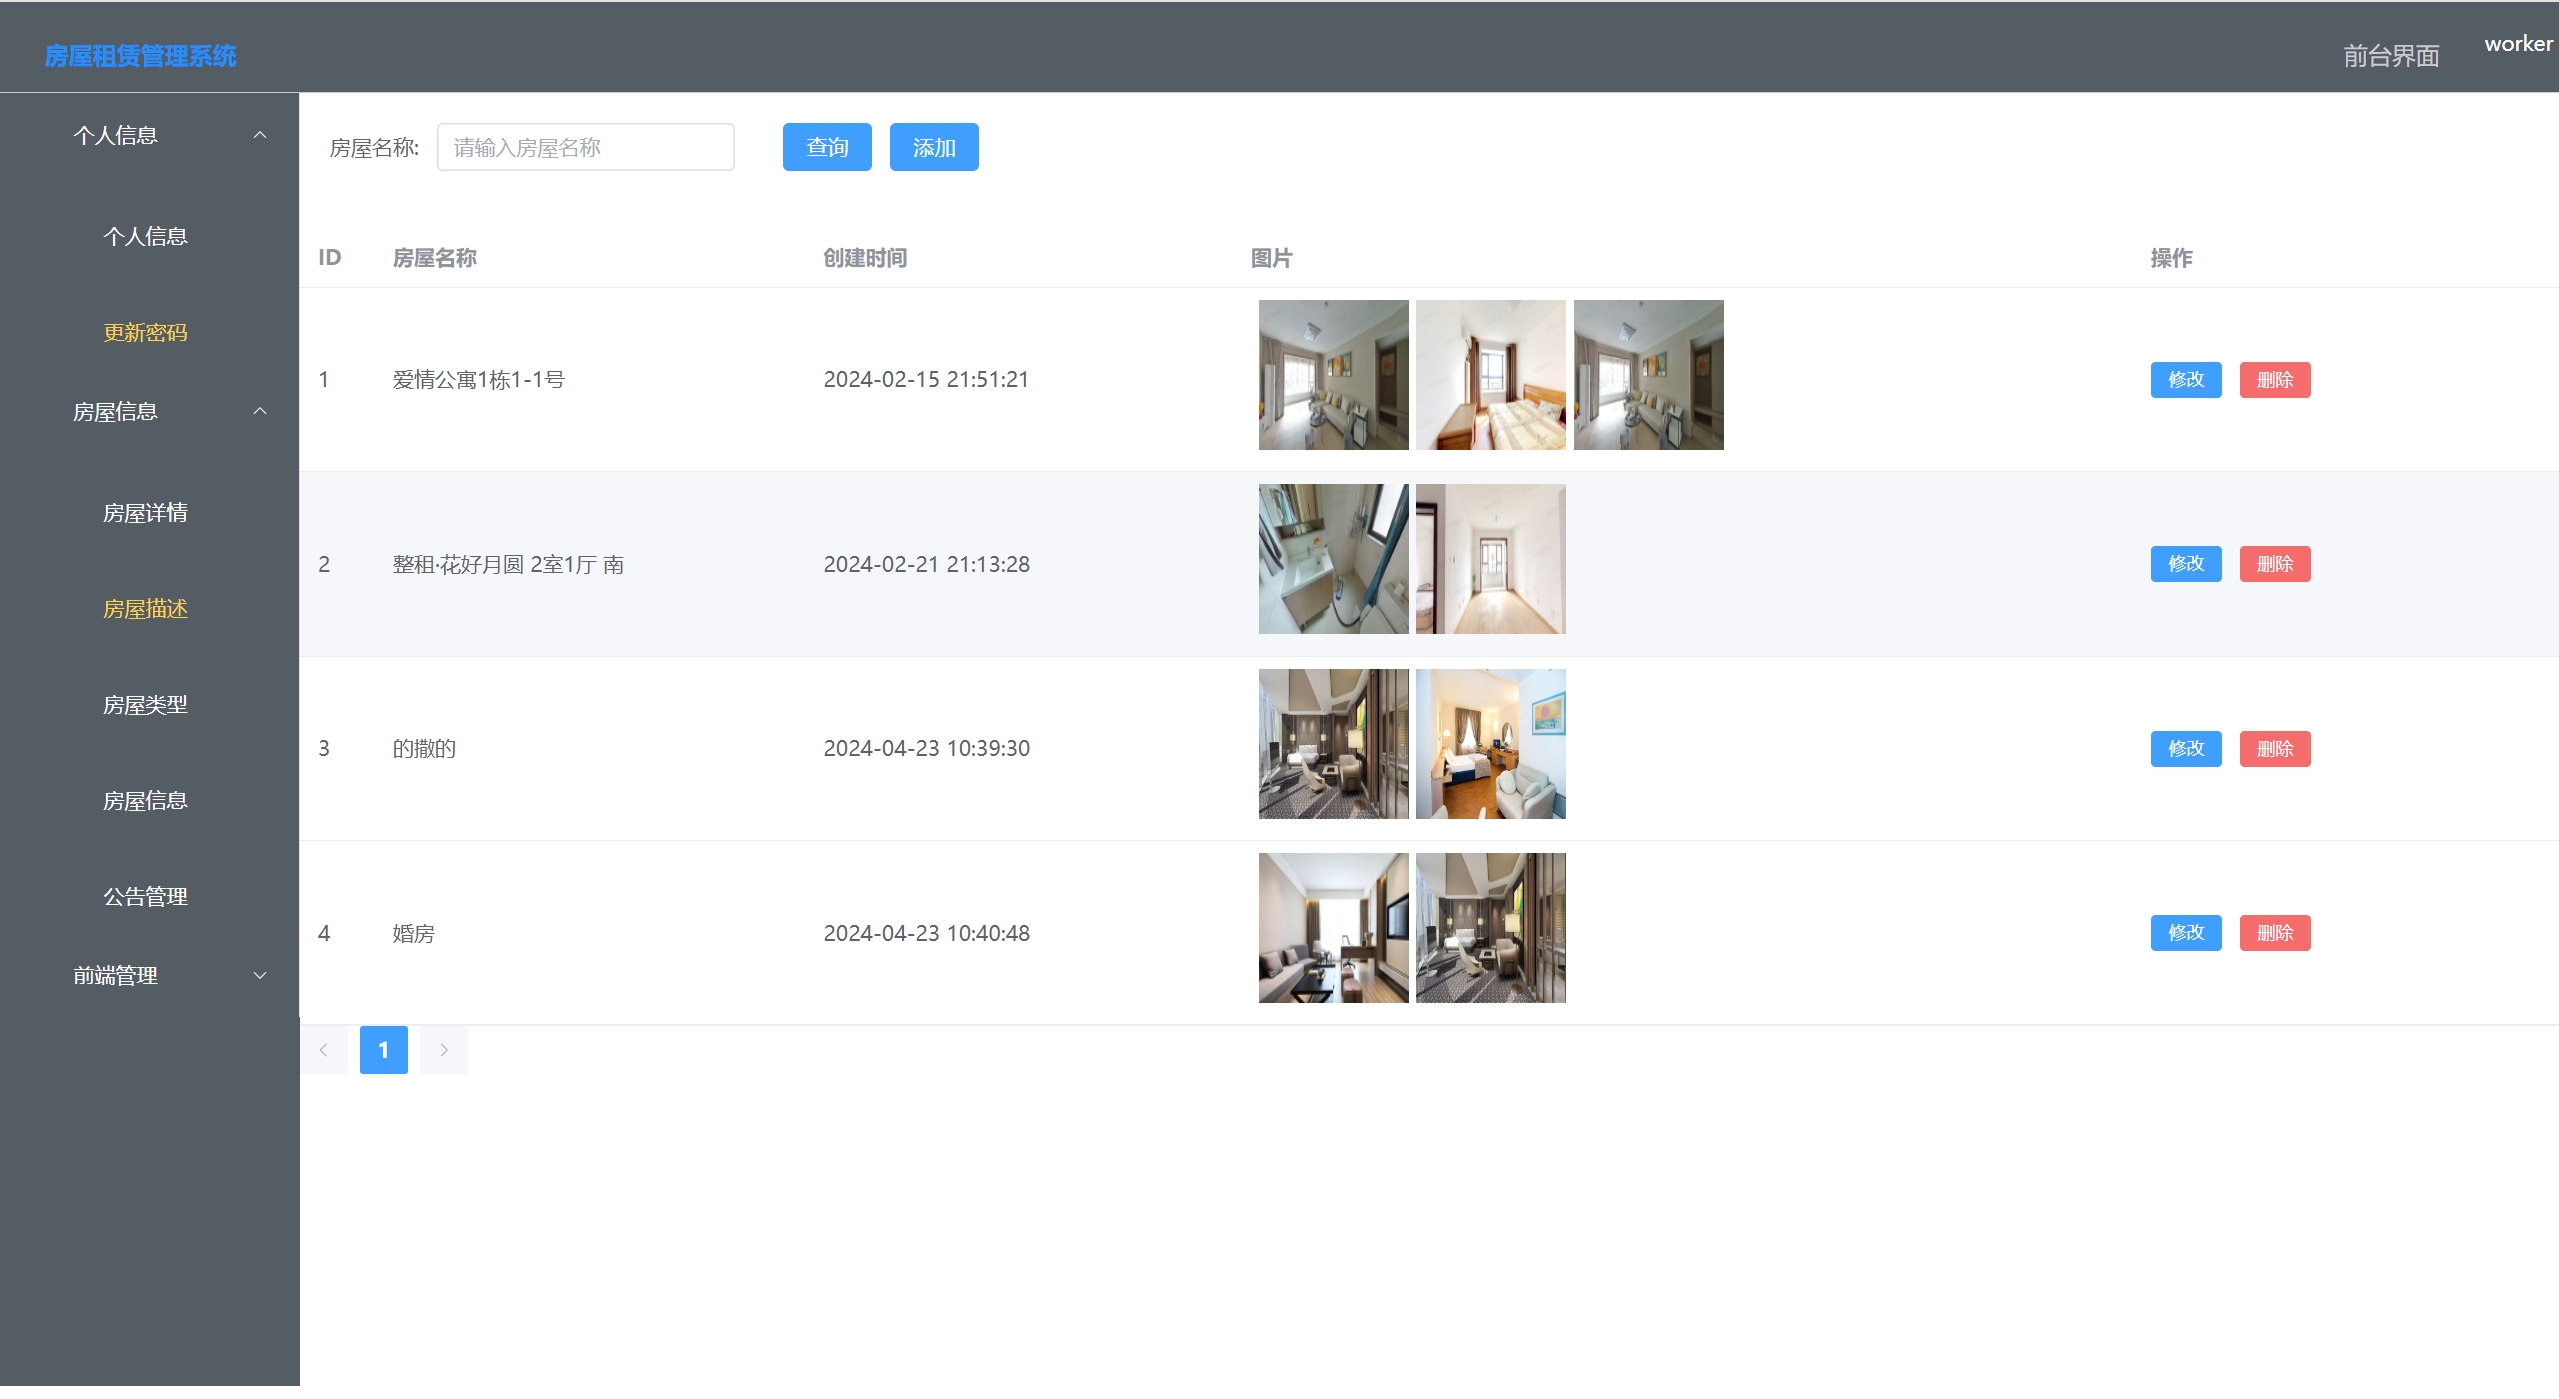2559x1399 pixels.
Task: Open 房屋类型 in sidebar
Action: 145,705
